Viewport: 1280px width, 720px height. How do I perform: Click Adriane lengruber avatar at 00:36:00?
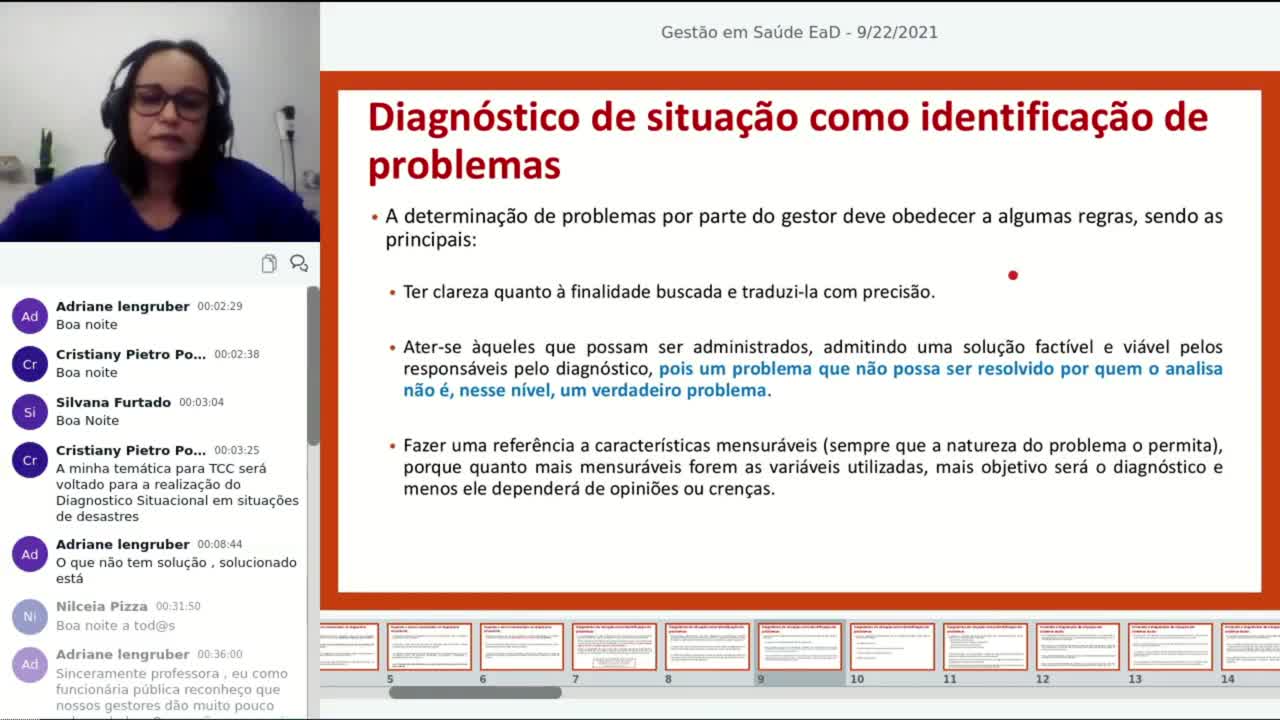point(30,664)
